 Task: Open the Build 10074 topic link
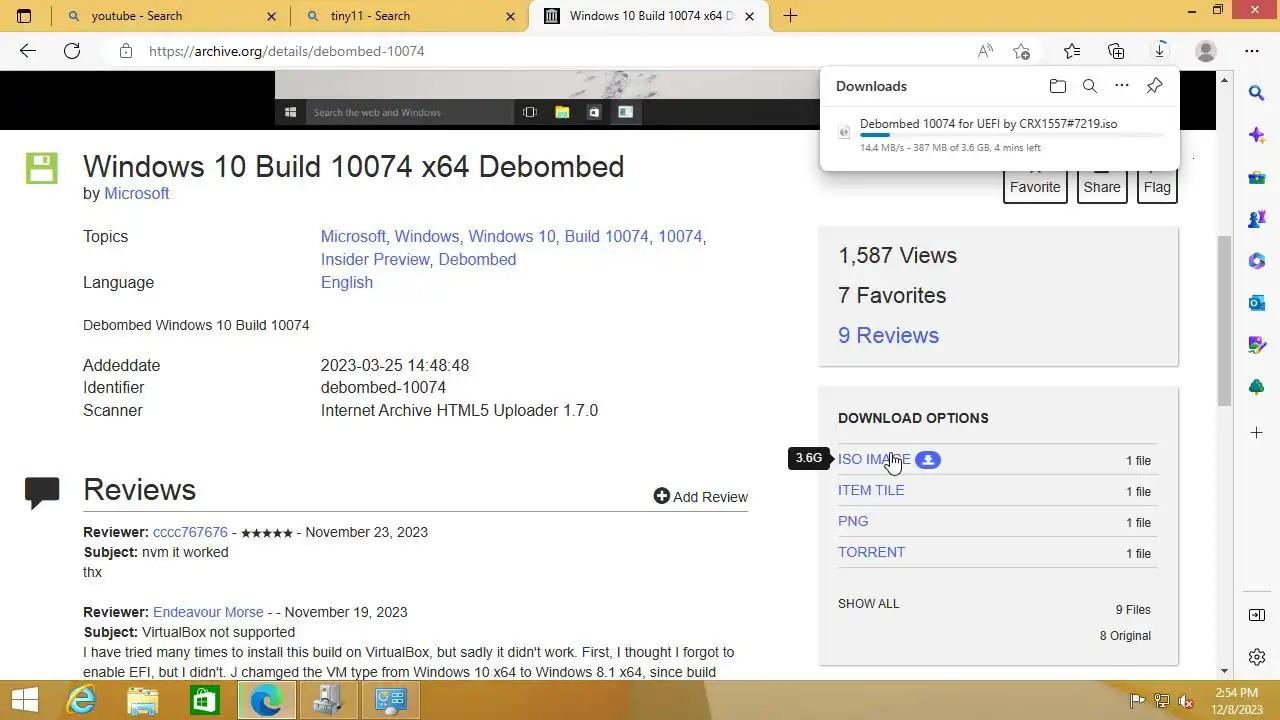[607, 237]
